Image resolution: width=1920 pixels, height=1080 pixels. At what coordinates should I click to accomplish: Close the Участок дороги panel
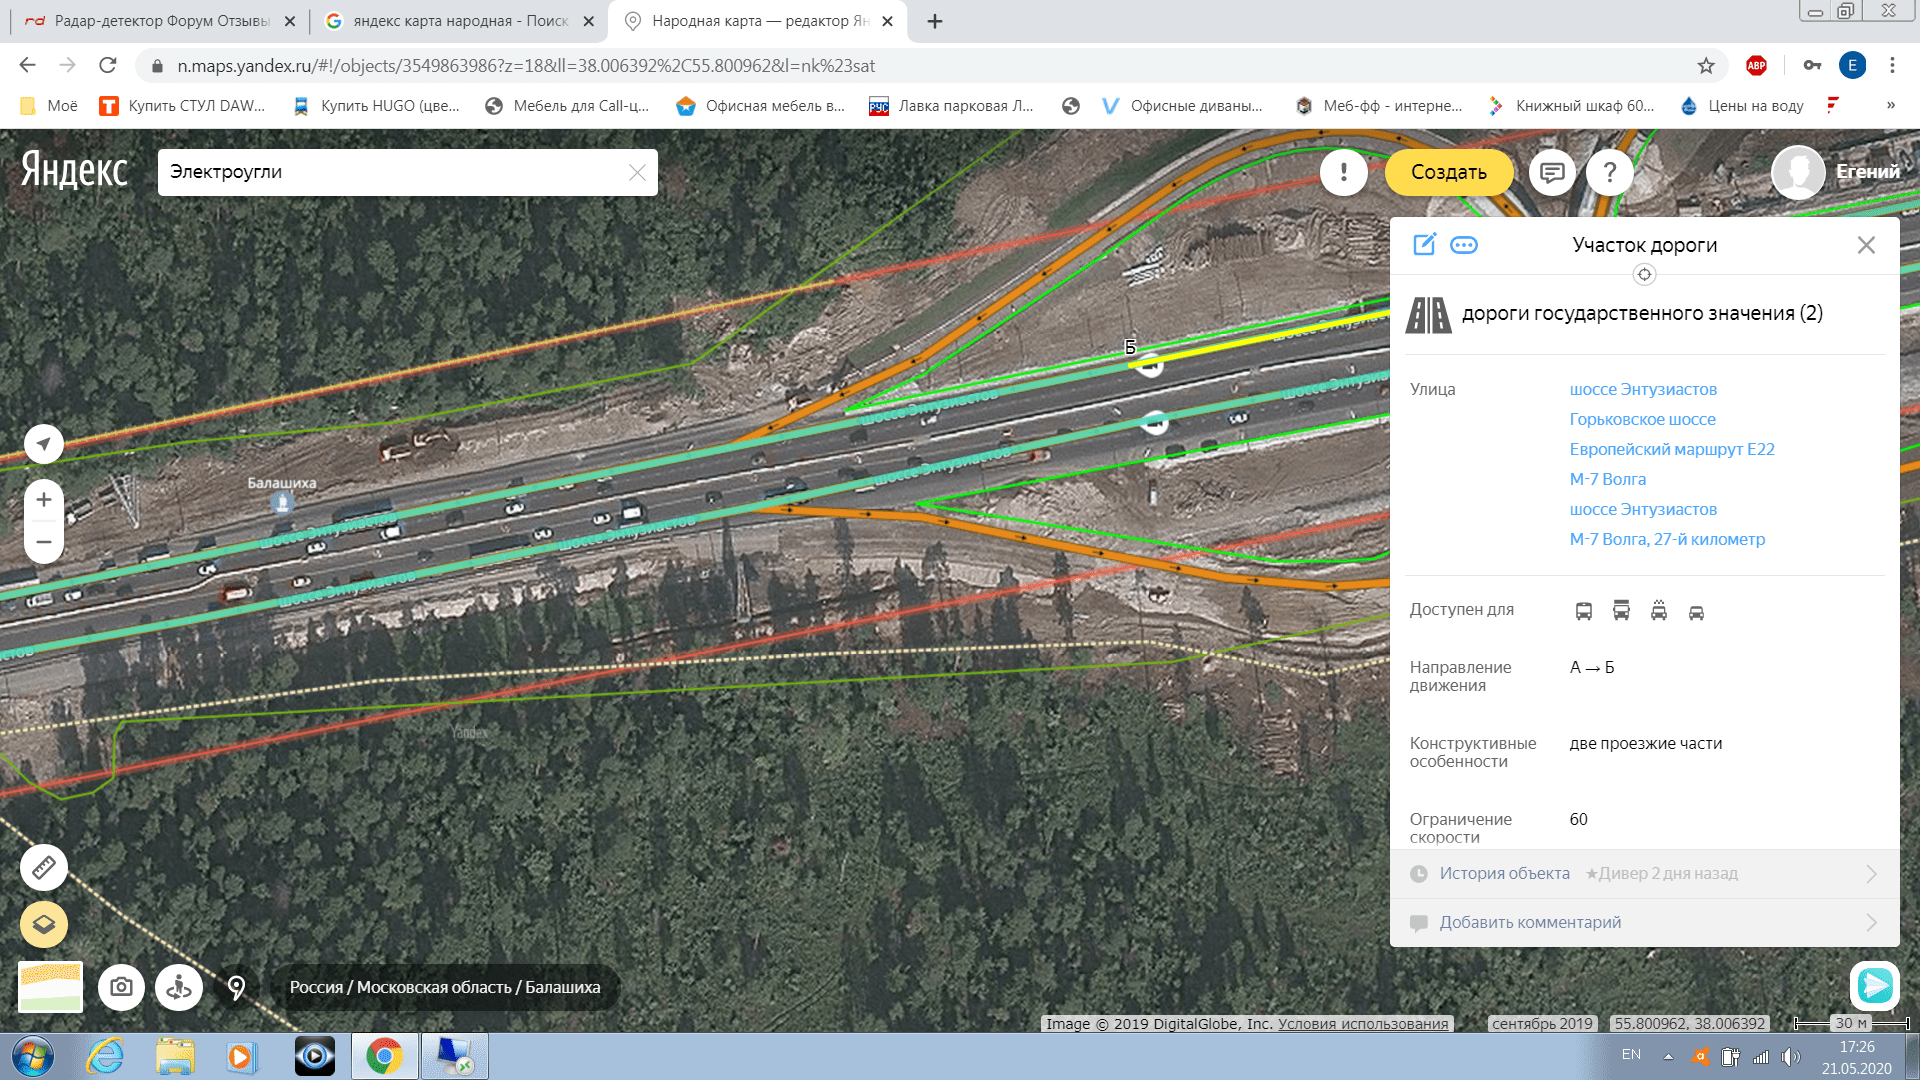pos(1865,245)
